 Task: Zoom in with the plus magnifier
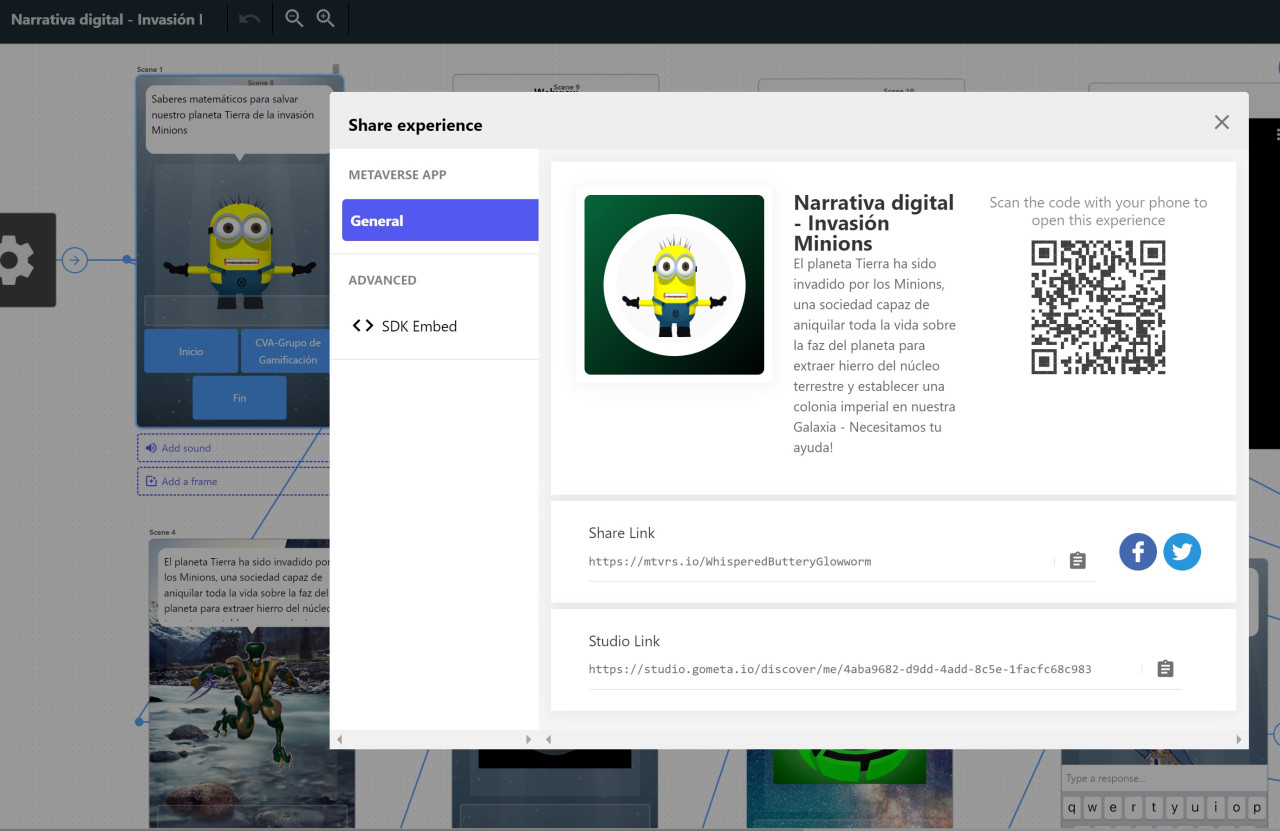[x=325, y=18]
